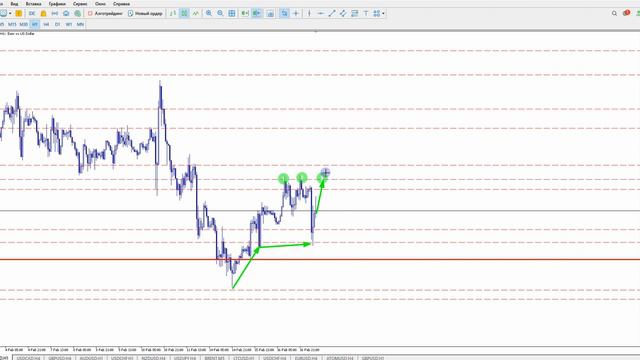Switch chart to Candlesticks type
Screen dimensions: 640x360
(x=184, y=13)
